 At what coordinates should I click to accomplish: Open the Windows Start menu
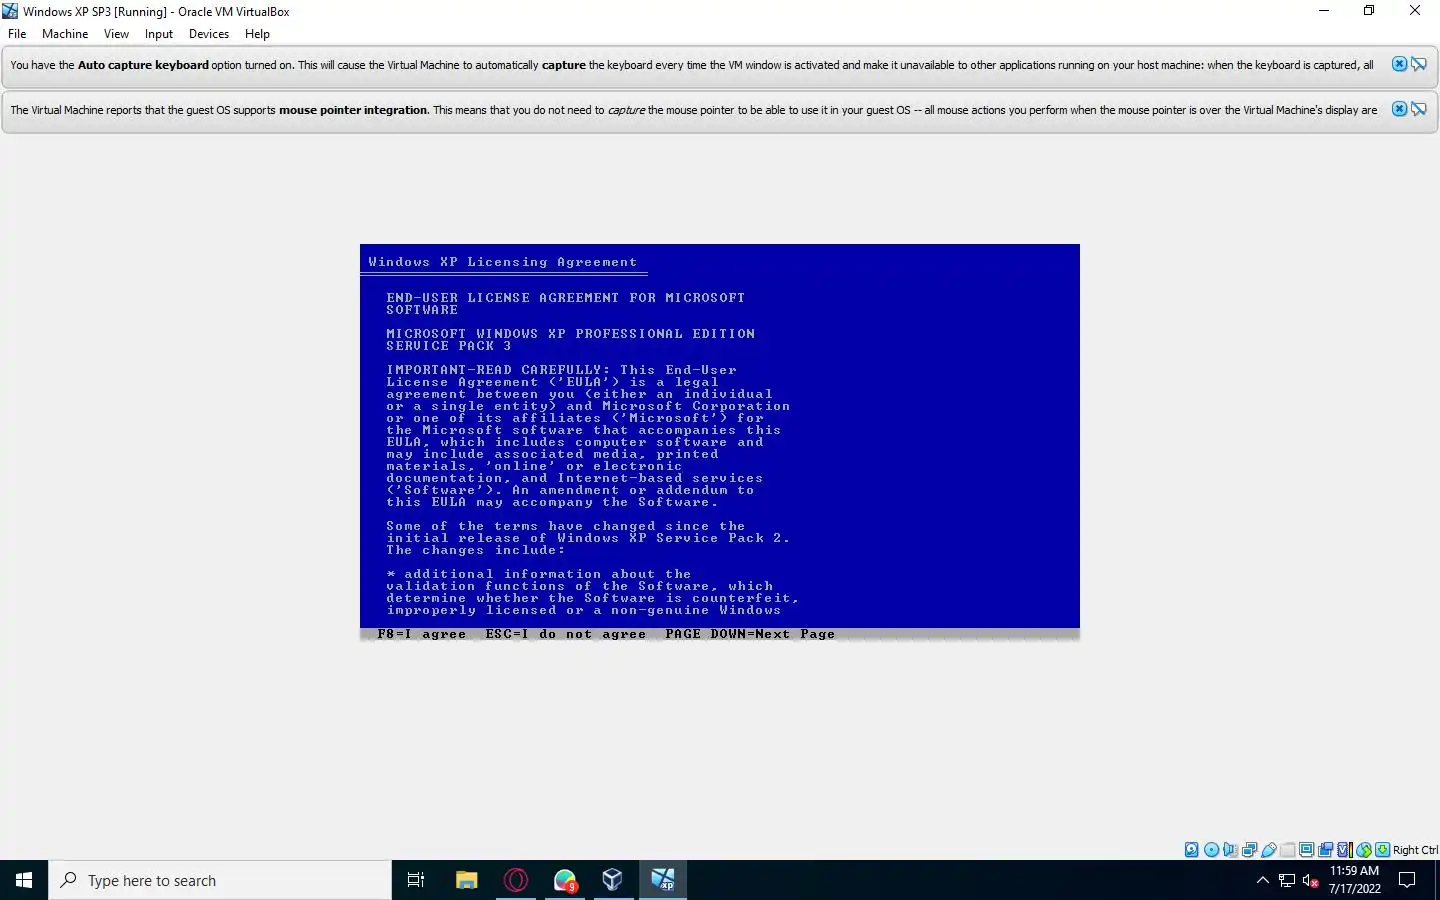coord(24,880)
